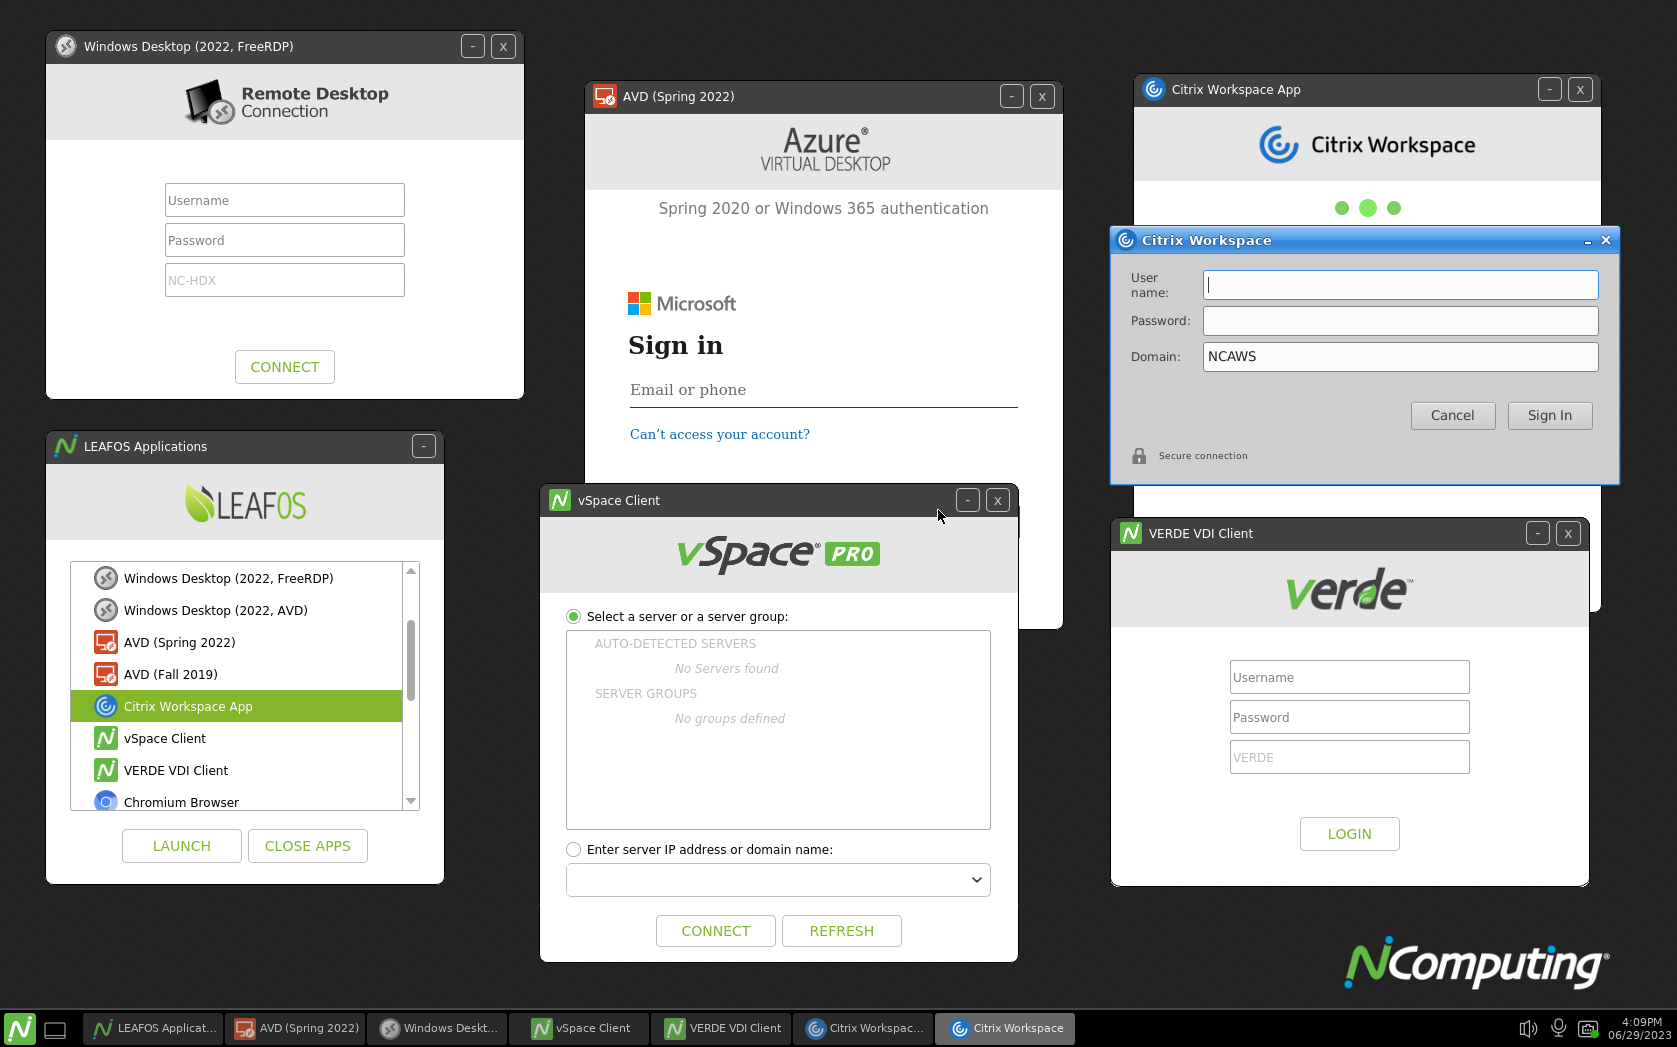Viewport: 1677px width, 1047px height.
Task: Switch to AVD (Spring 2022) taskbar item
Action: pos(296,1028)
